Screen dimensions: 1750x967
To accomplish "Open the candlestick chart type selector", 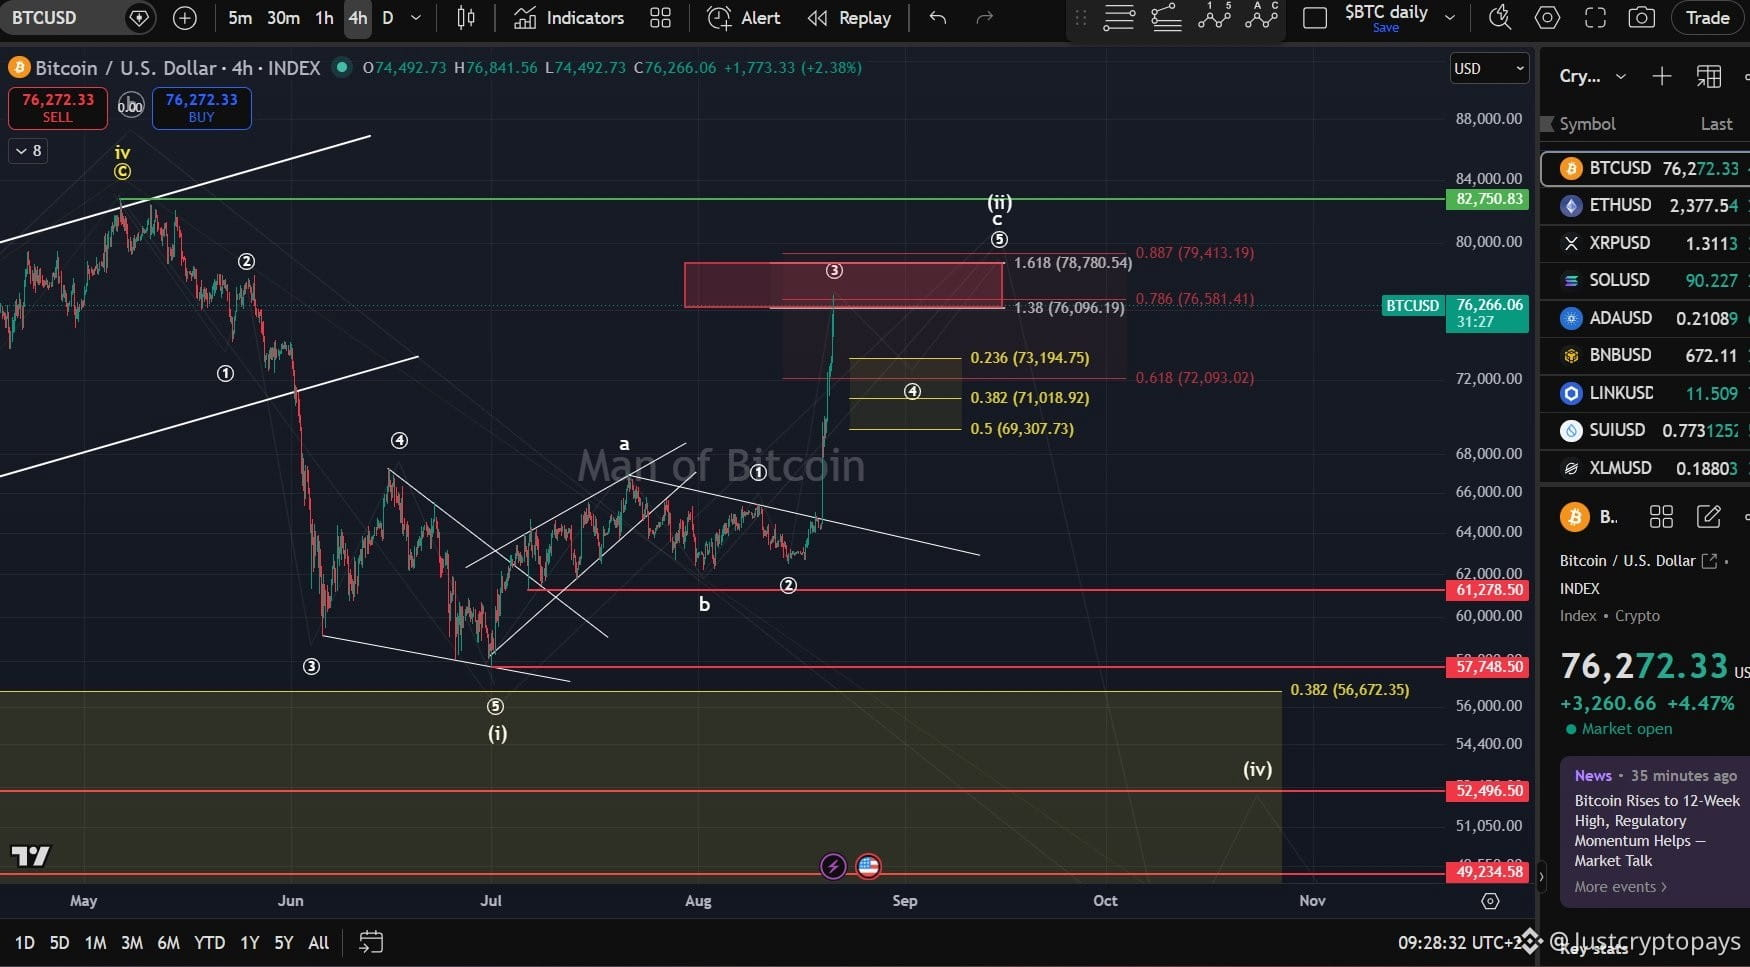I will point(466,18).
